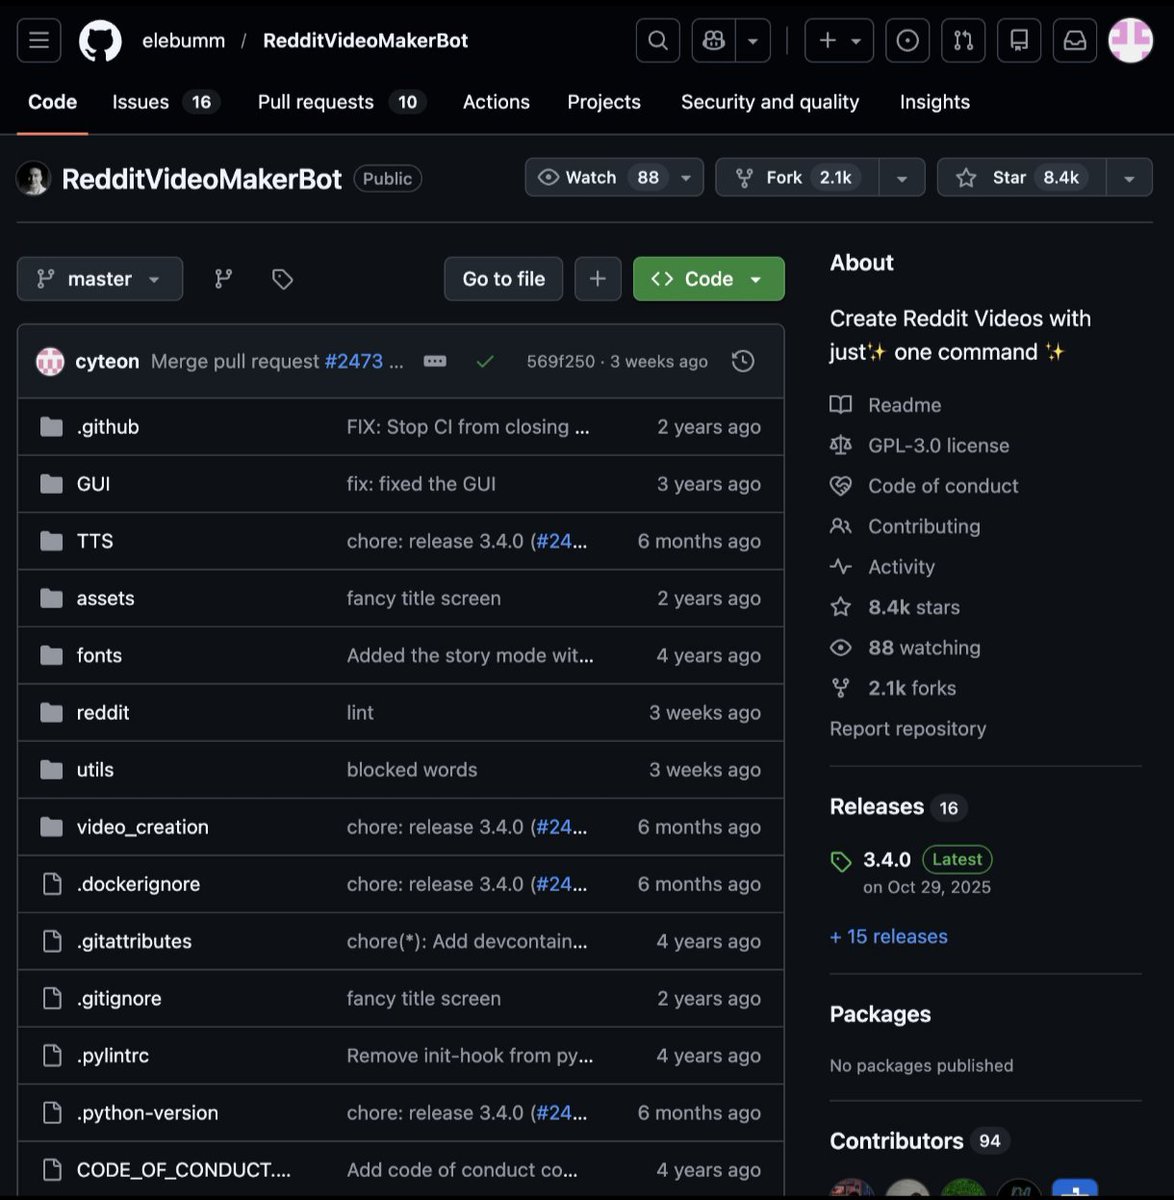Open GPL-3.0 license link
Viewport: 1174px width, 1200px height.
[938, 445]
